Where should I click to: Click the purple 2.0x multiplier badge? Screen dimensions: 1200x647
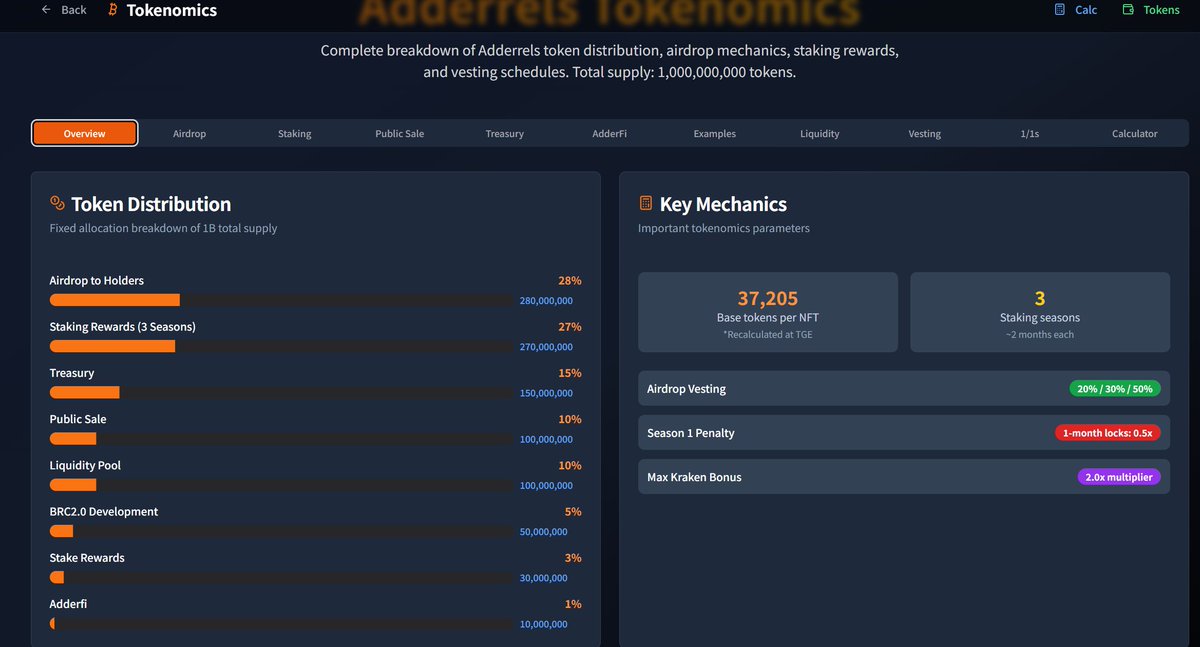tap(1119, 477)
